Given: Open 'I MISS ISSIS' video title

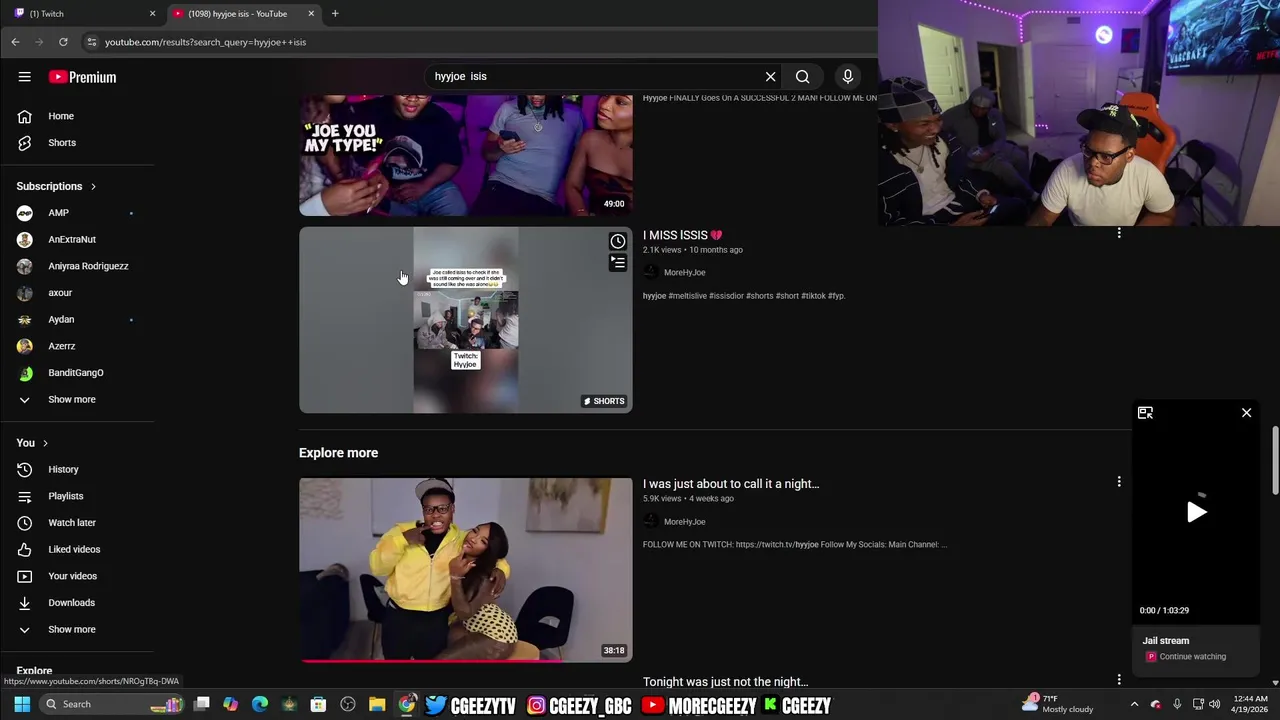Looking at the screenshot, I should [x=682, y=235].
